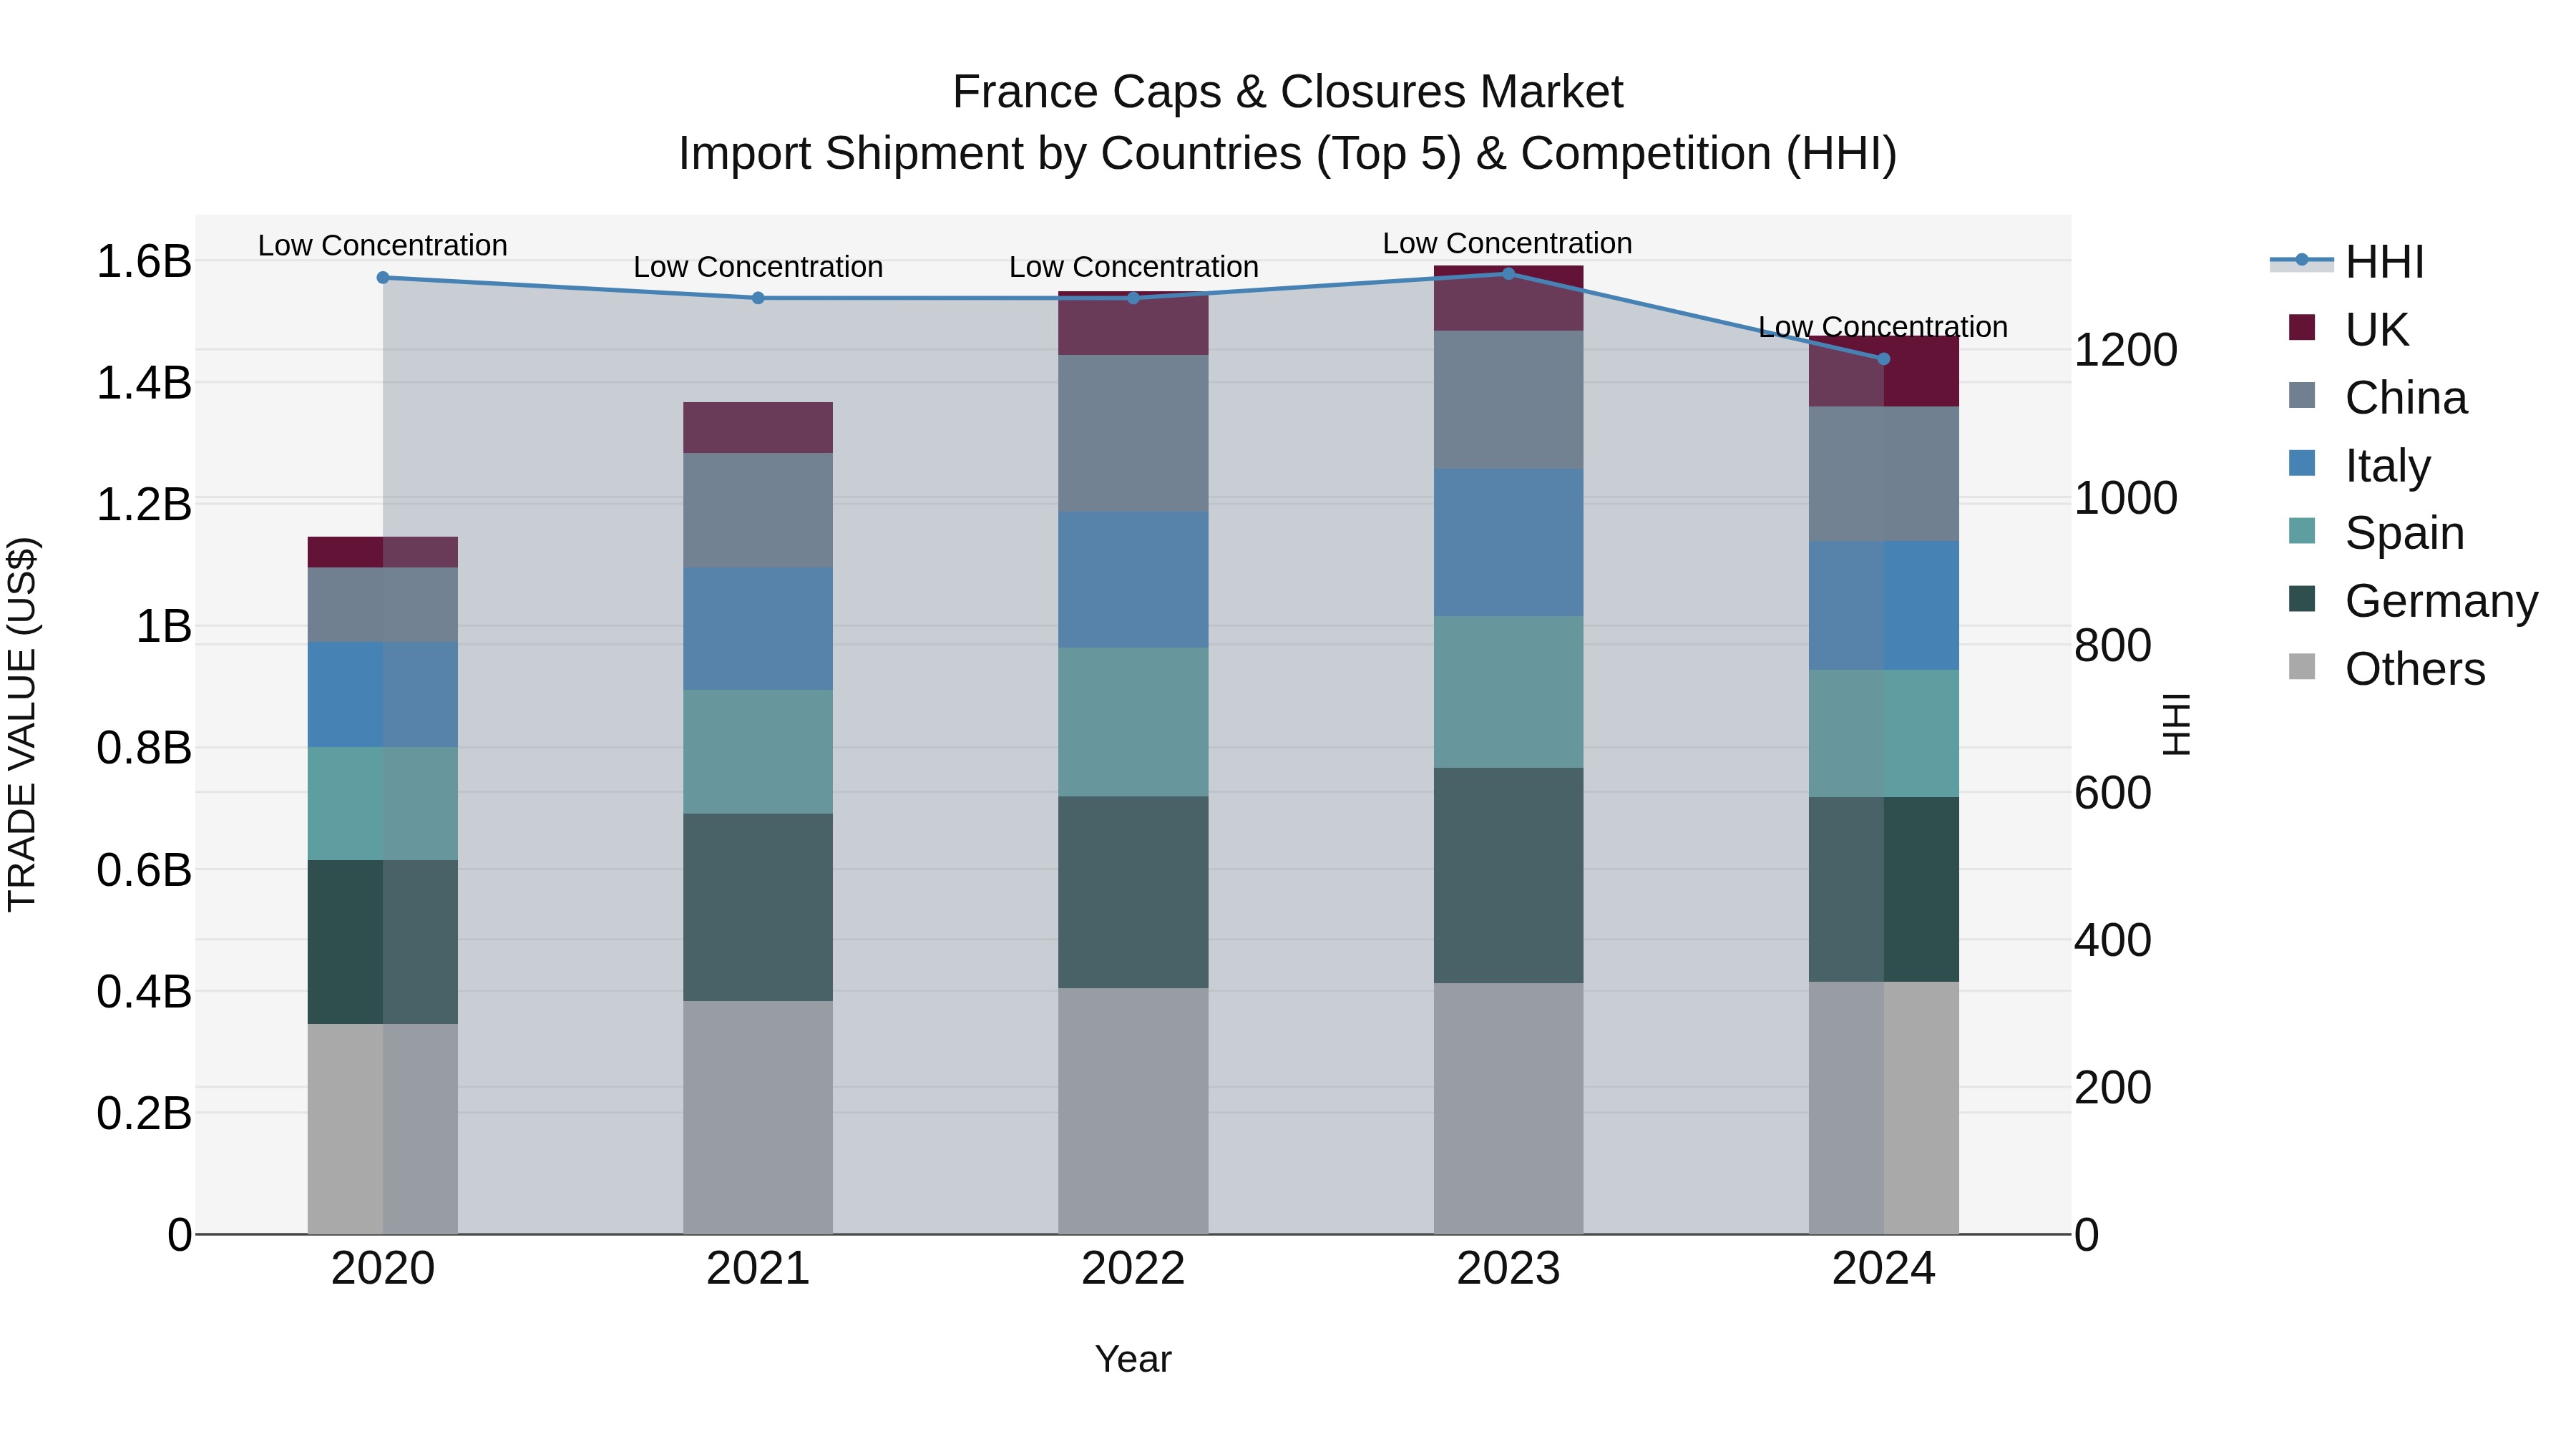2576x1449 pixels.
Task: Click the China legend color swatch
Action: point(2302,395)
